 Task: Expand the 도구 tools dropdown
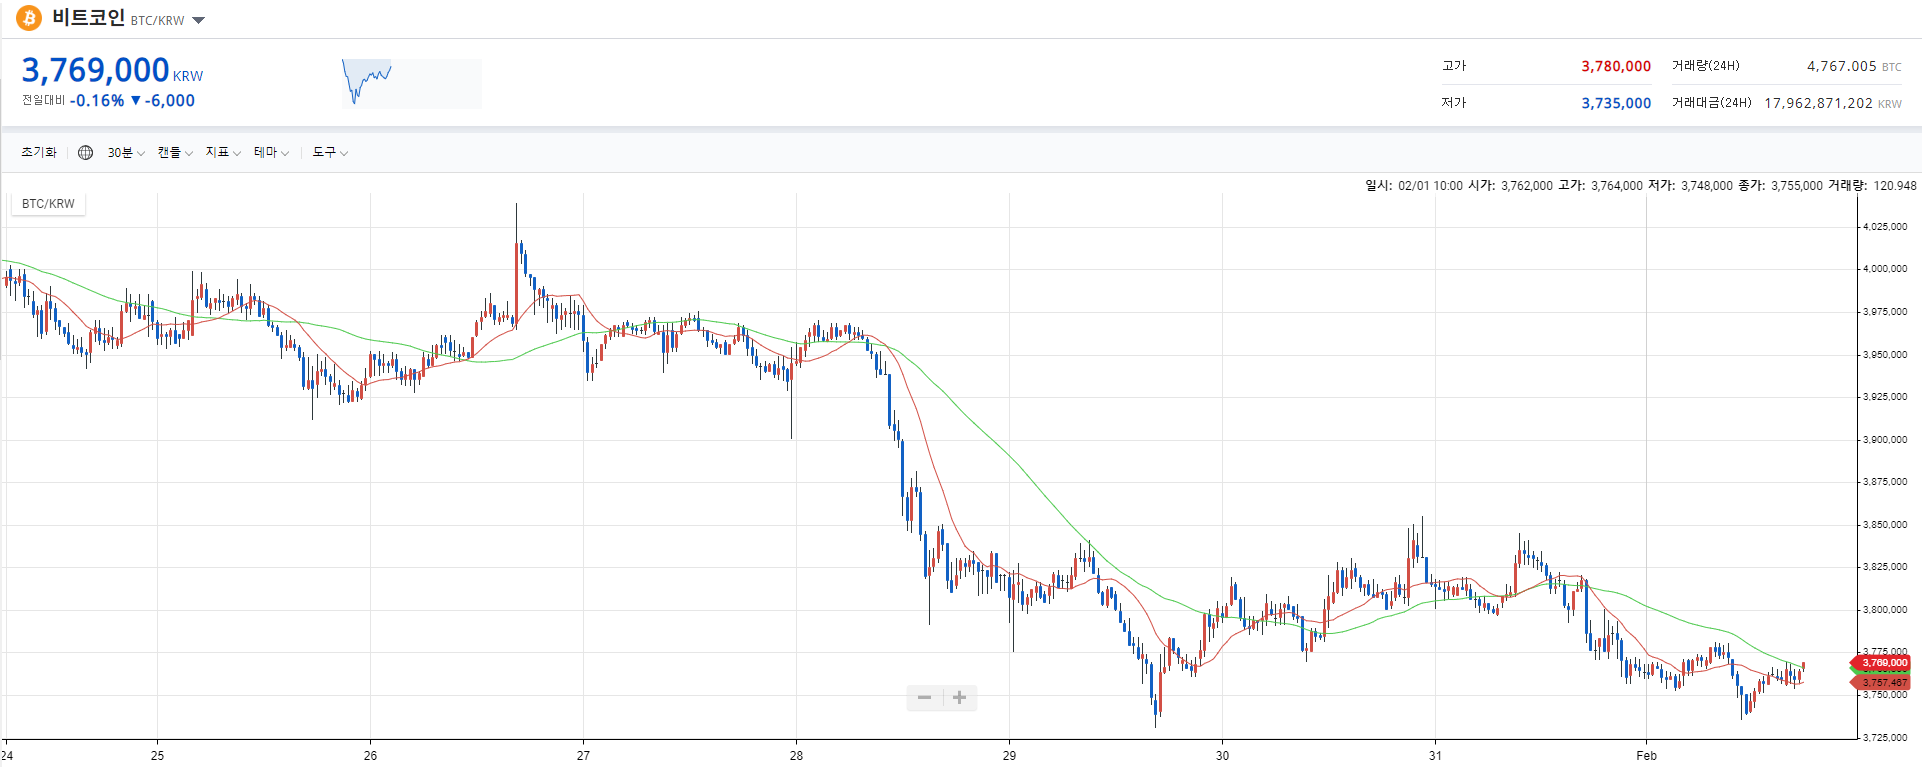(x=330, y=153)
